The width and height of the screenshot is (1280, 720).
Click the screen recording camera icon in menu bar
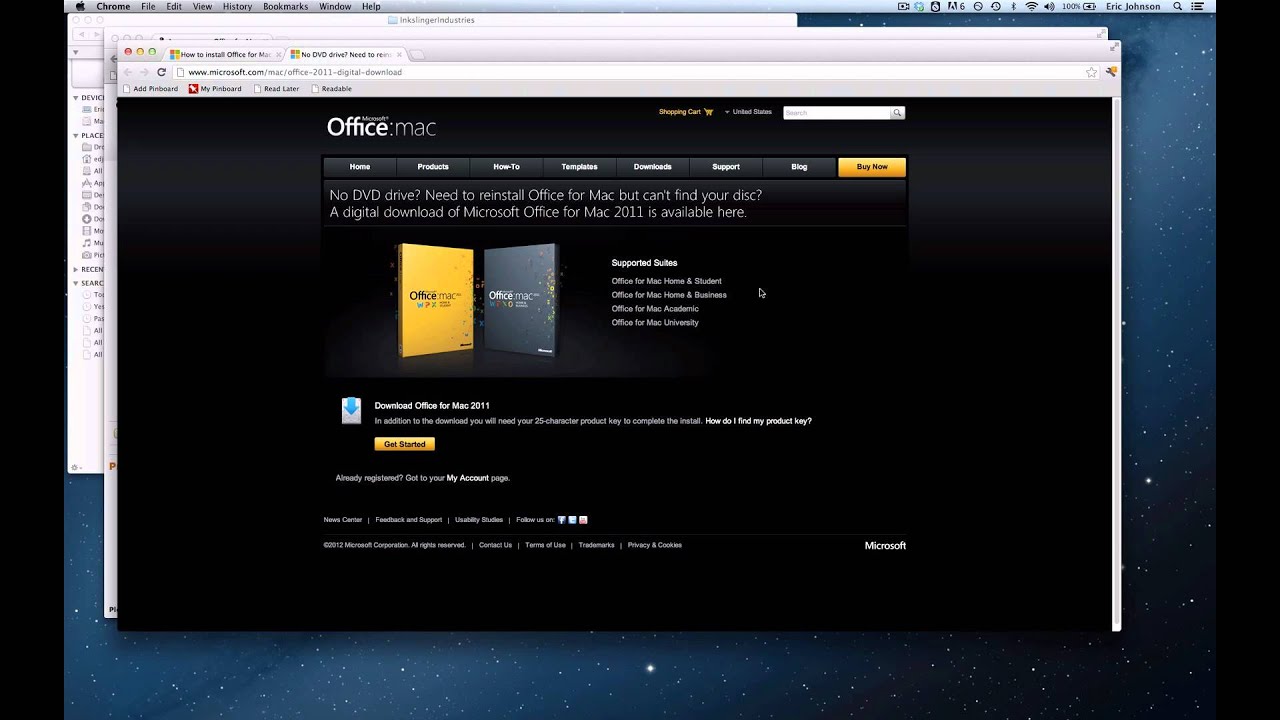point(903,6)
